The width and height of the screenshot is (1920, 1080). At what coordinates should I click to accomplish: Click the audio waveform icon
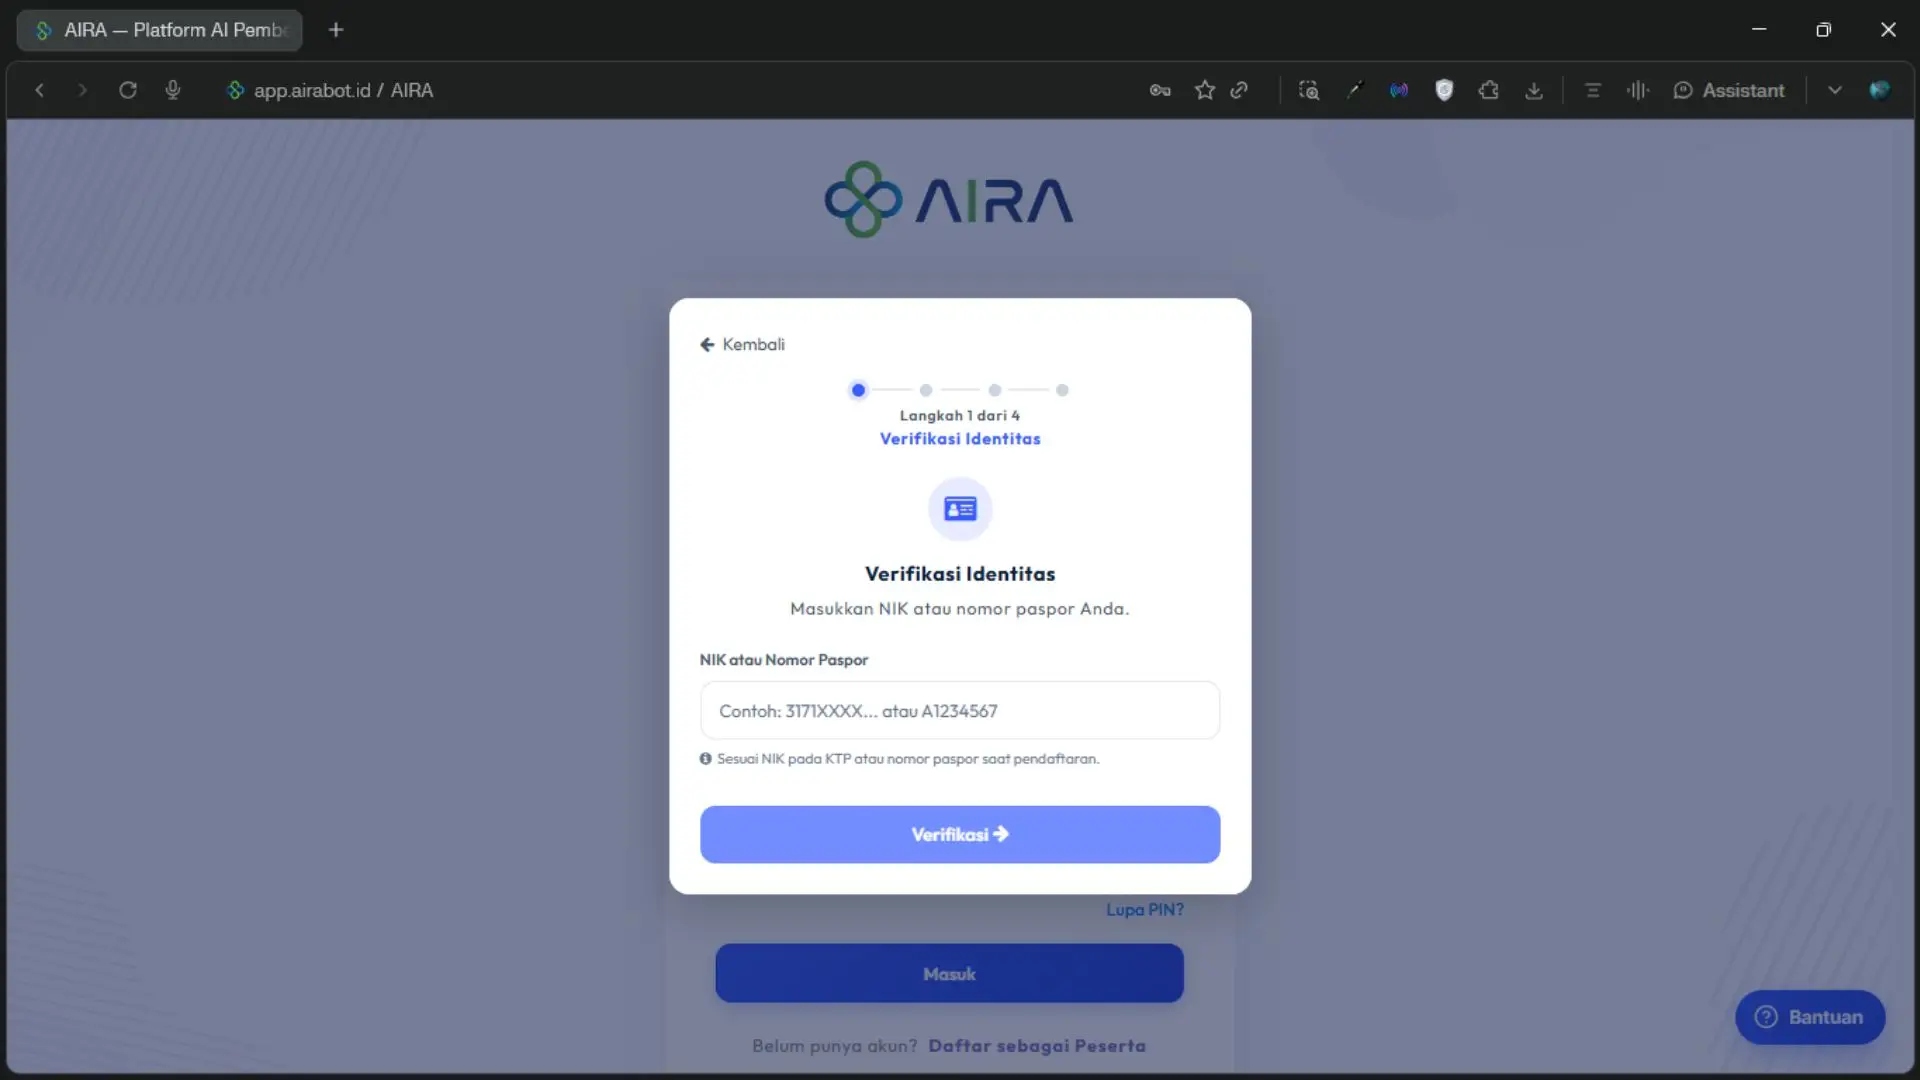(x=1638, y=90)
